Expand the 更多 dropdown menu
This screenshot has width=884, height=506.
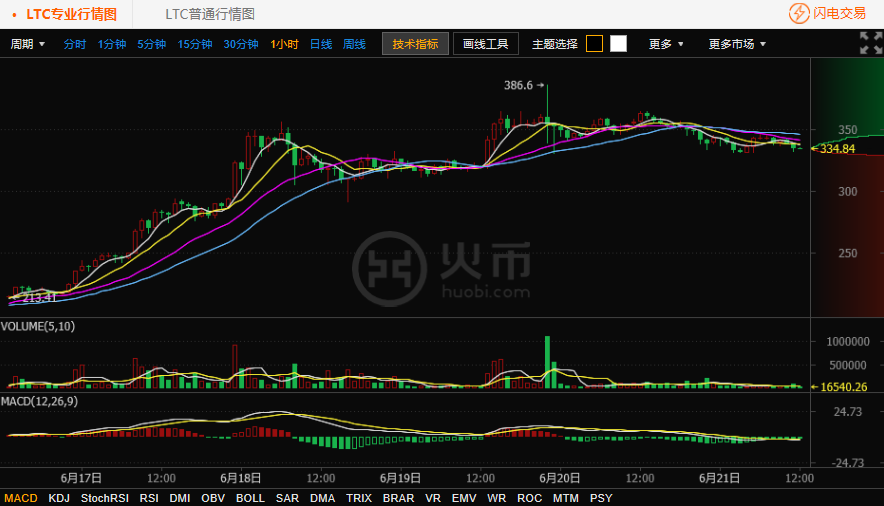[x=666, y=44]
